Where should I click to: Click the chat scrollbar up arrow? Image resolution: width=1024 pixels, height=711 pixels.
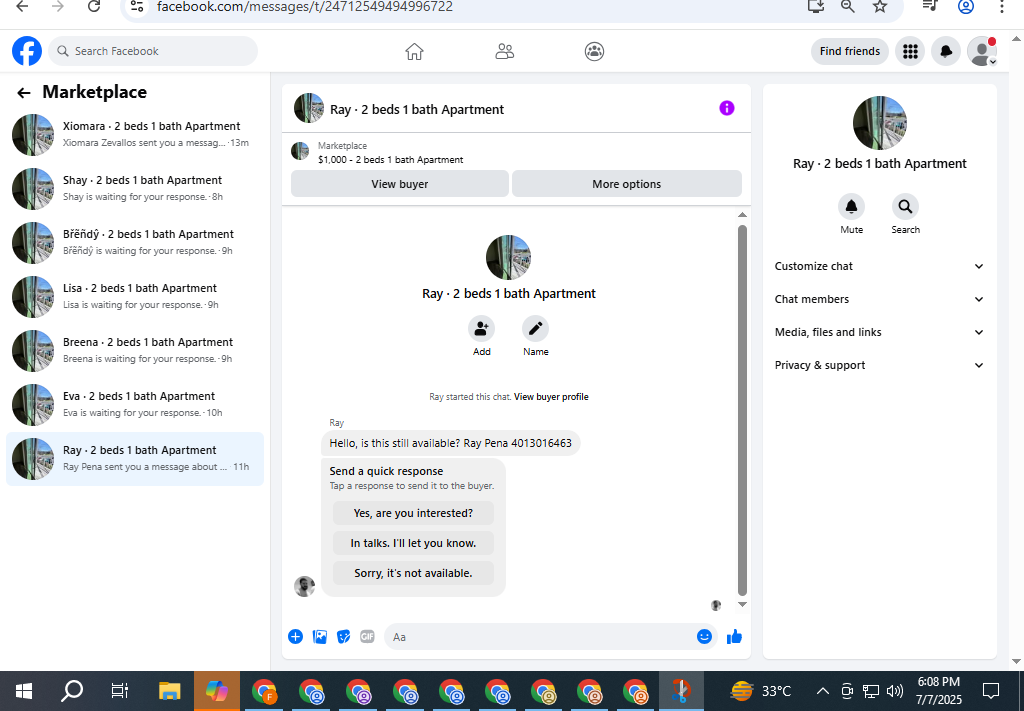742,215
